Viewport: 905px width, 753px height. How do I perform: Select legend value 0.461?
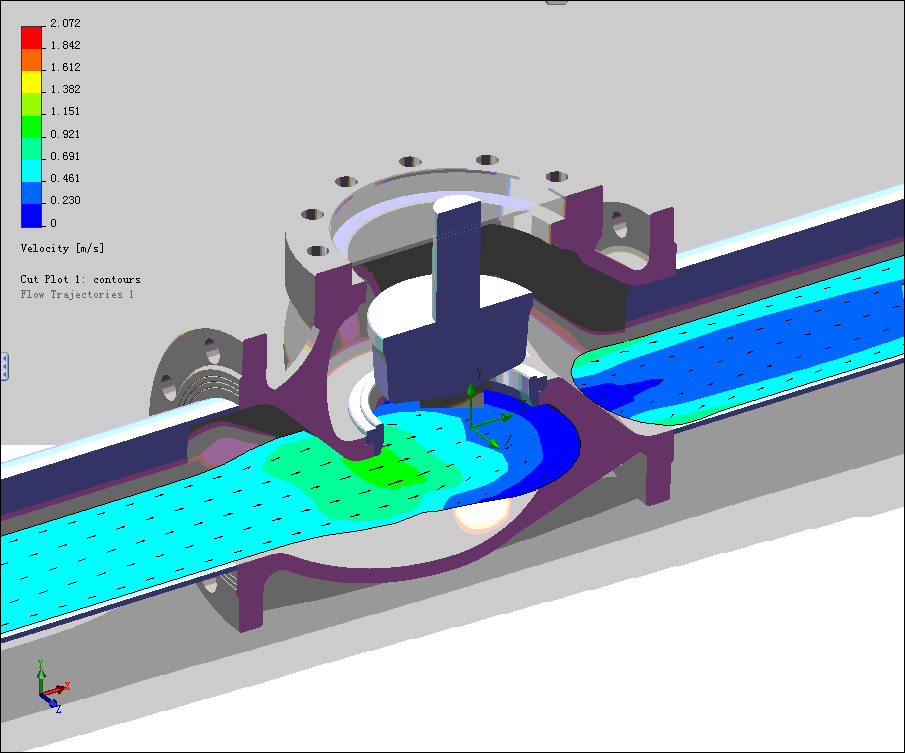tap(65, 178)
